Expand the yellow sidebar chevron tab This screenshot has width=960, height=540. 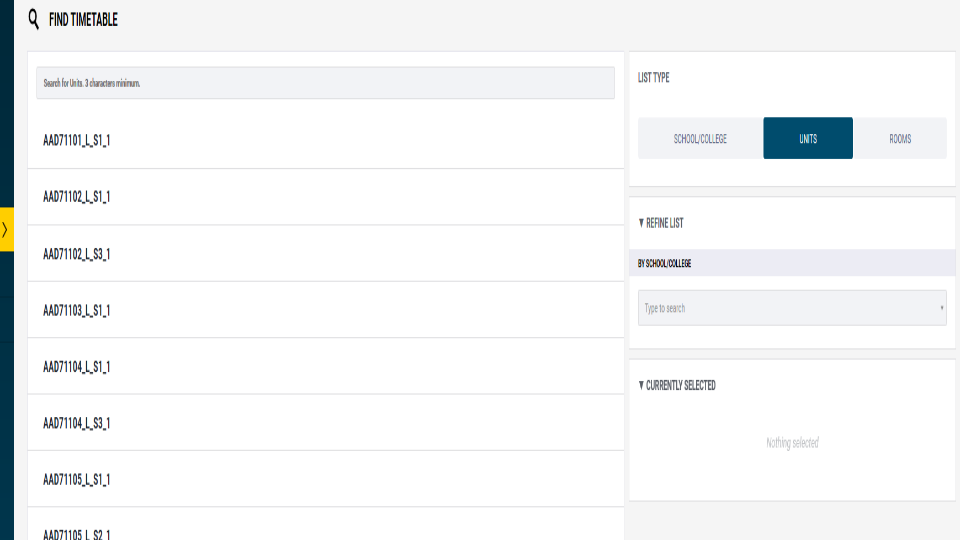6,230
